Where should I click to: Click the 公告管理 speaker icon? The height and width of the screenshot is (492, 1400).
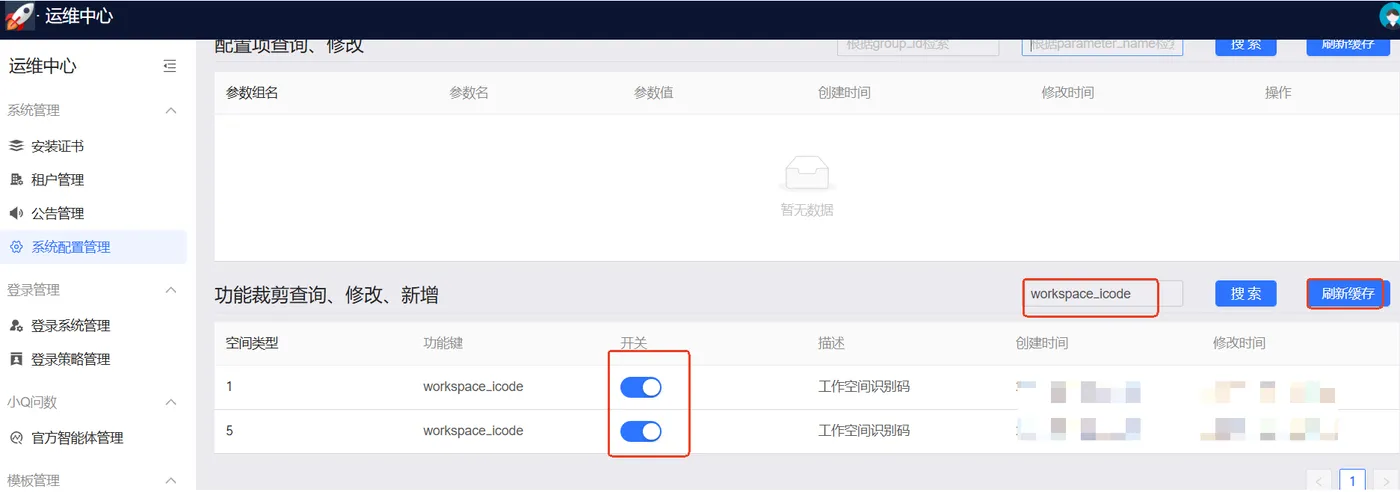click(16, 213)
